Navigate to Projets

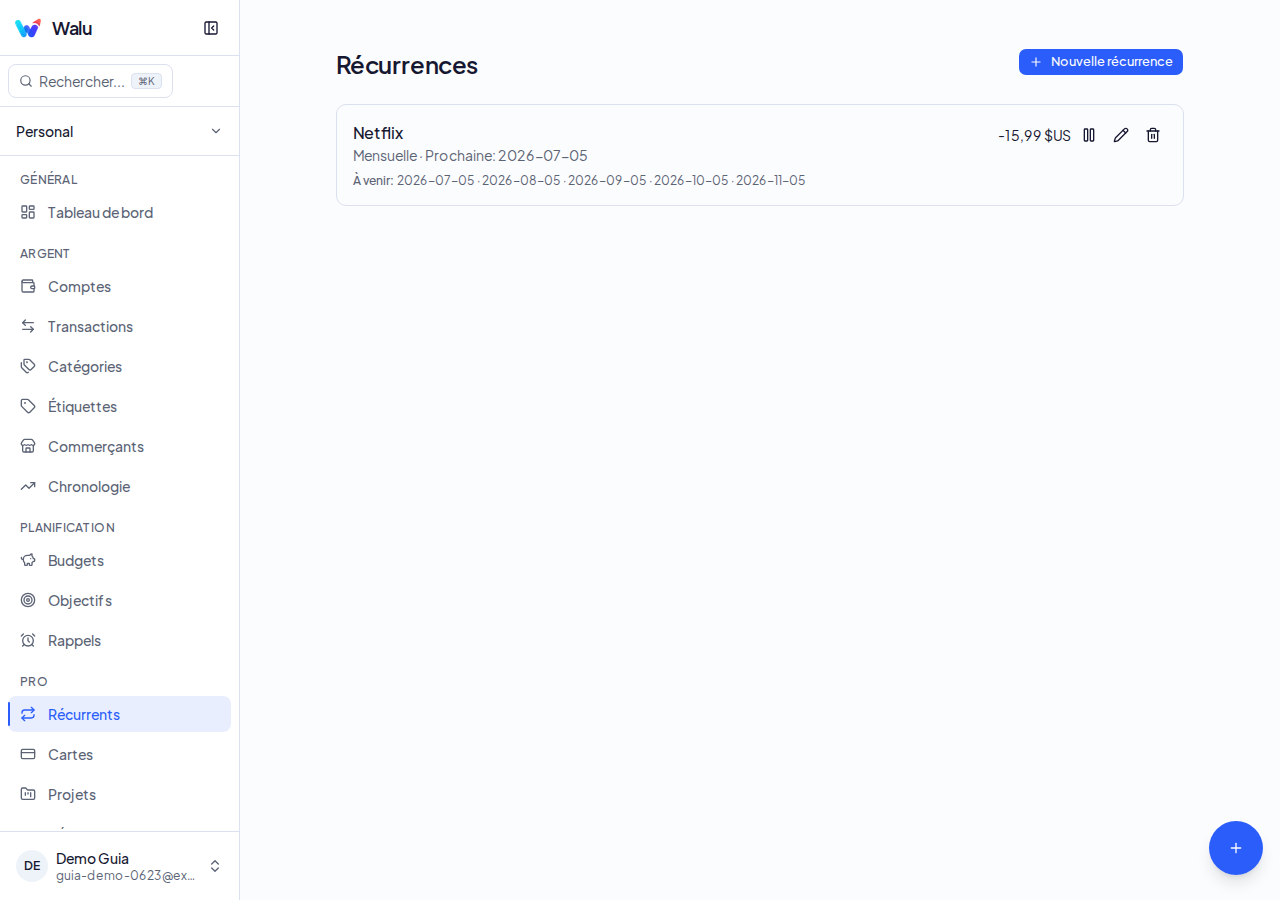119,794
